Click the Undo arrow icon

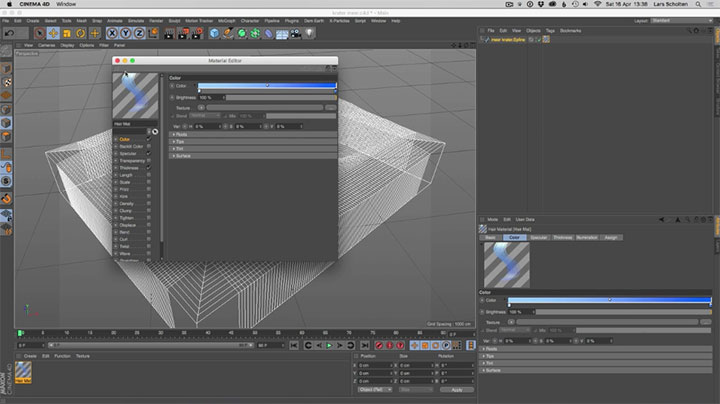[x=9, y=33]
